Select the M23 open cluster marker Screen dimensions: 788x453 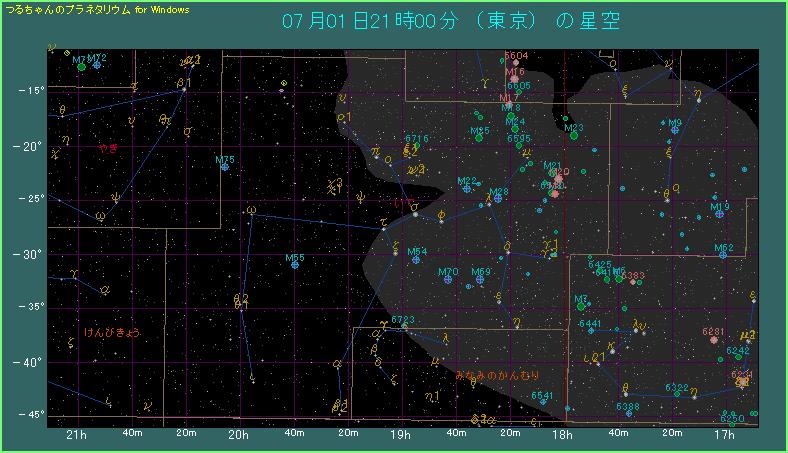click(x=573, y=136)
